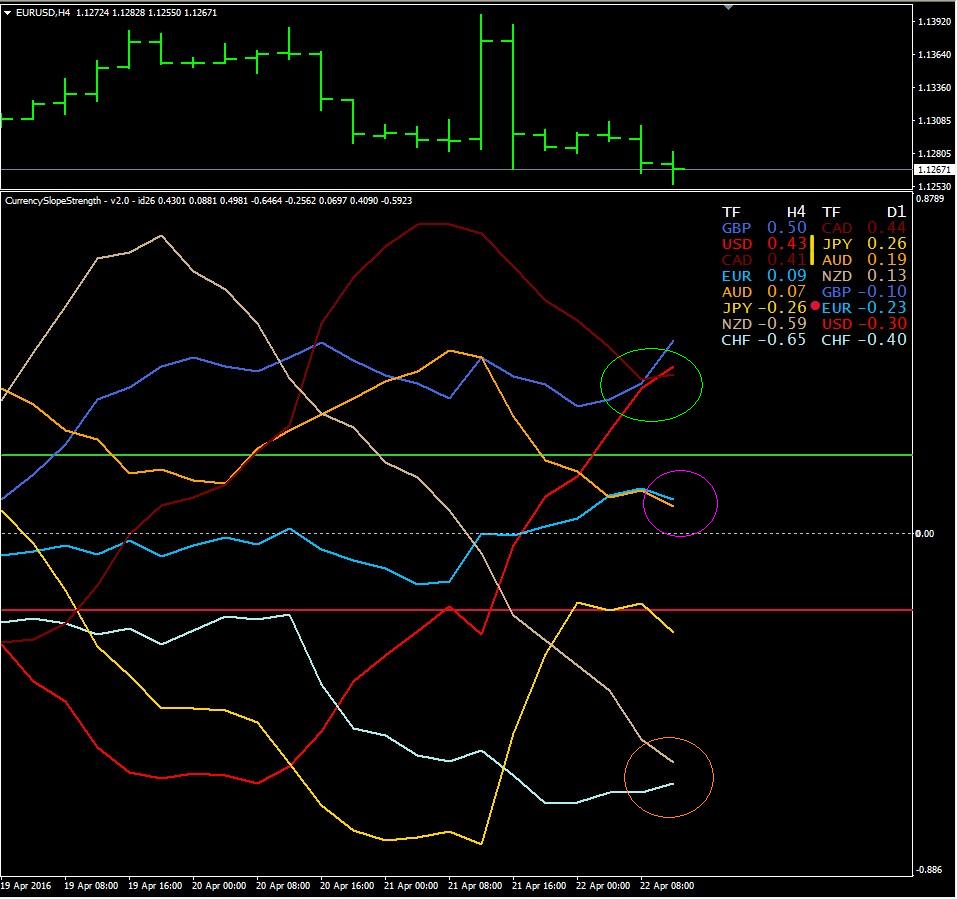Click GBP in the H4 strength column
The image size is (957, 899).
(x=736, y=228)
